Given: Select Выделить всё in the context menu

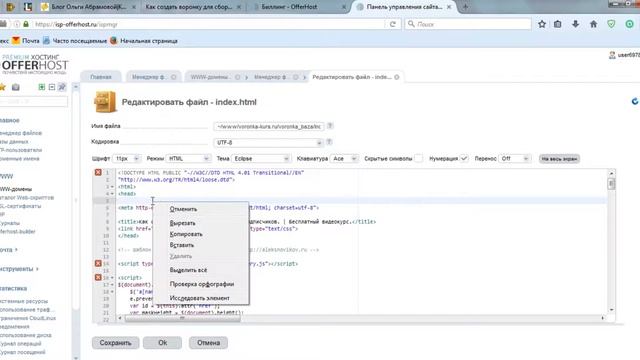Looking at the screenshot, I should (188, 270).
